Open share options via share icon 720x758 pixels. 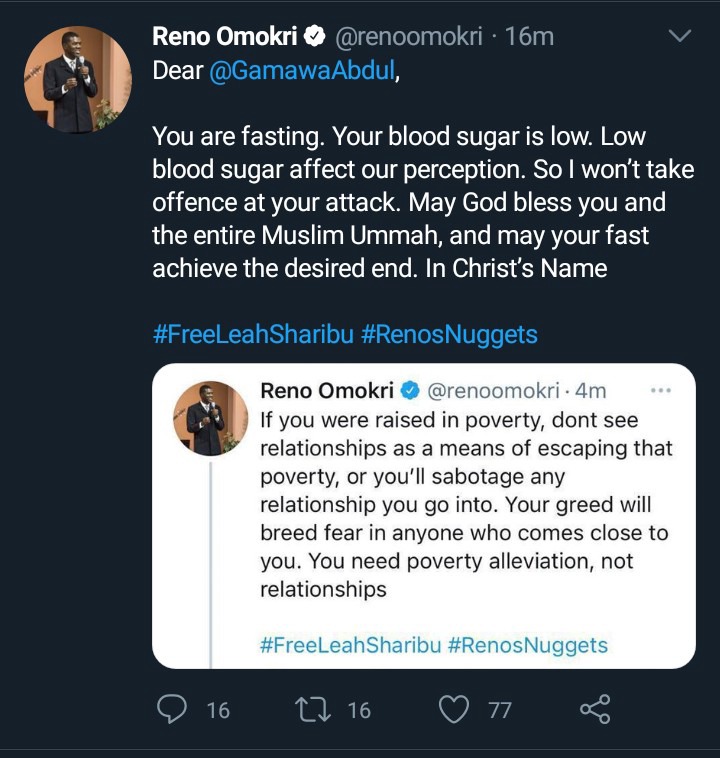click(x=595, y=709)
